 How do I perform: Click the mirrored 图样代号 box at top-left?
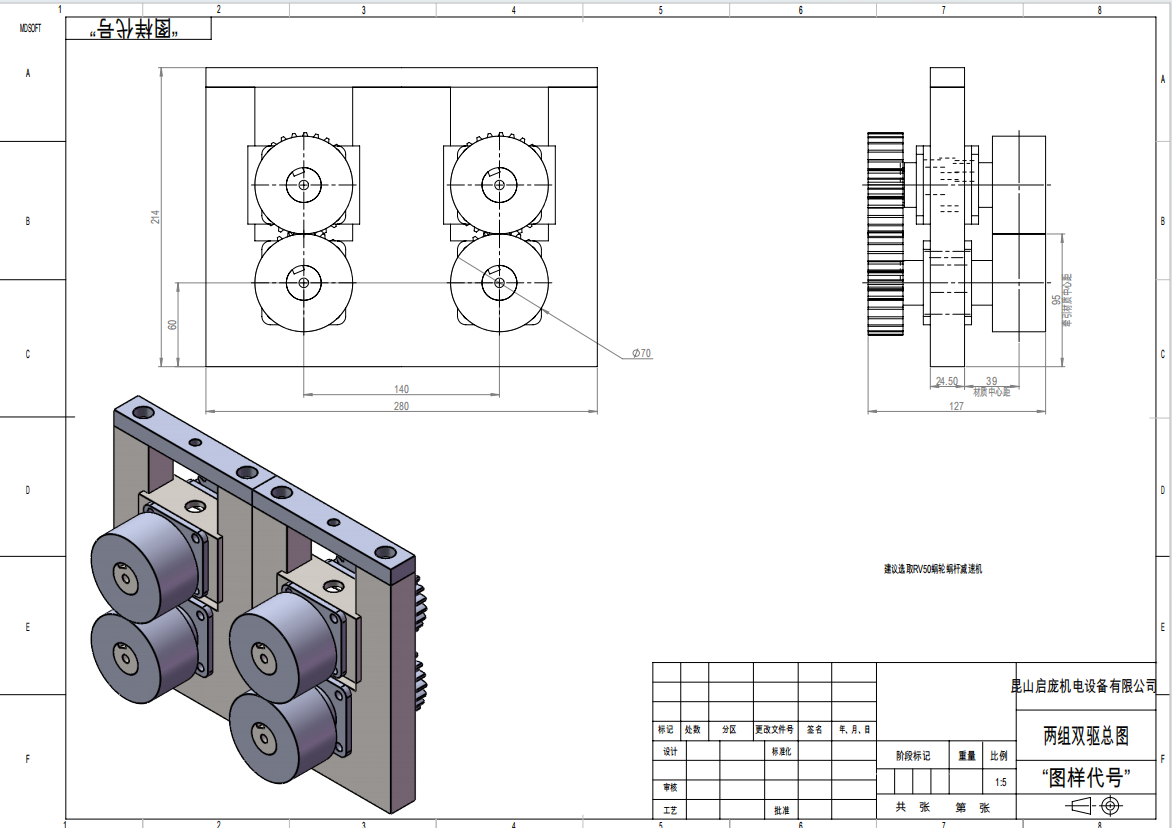138,29
